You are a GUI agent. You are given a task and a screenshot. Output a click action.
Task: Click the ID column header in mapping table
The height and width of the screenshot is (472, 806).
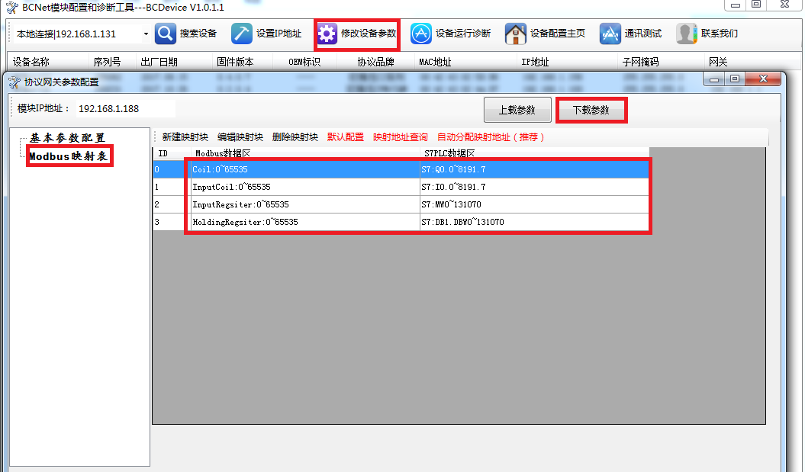pos(172,153)
